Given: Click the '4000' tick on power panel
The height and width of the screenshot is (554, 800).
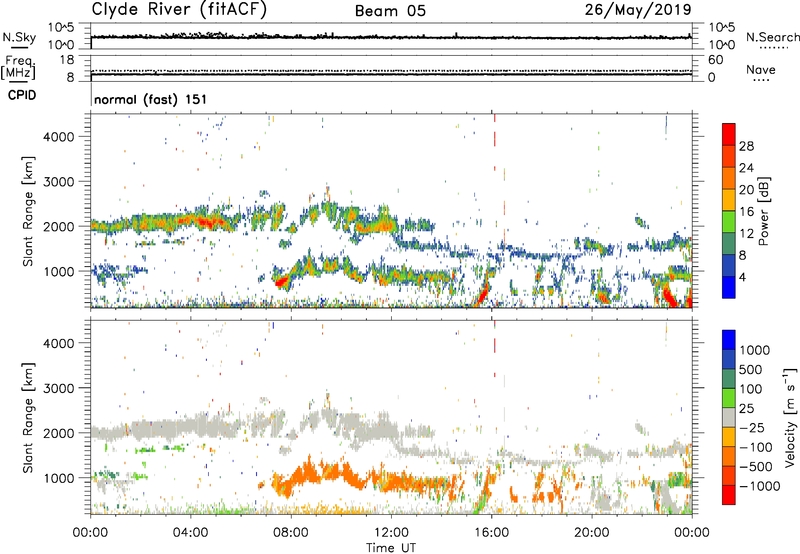Looking at the screenshot, I should coord(58,137).
